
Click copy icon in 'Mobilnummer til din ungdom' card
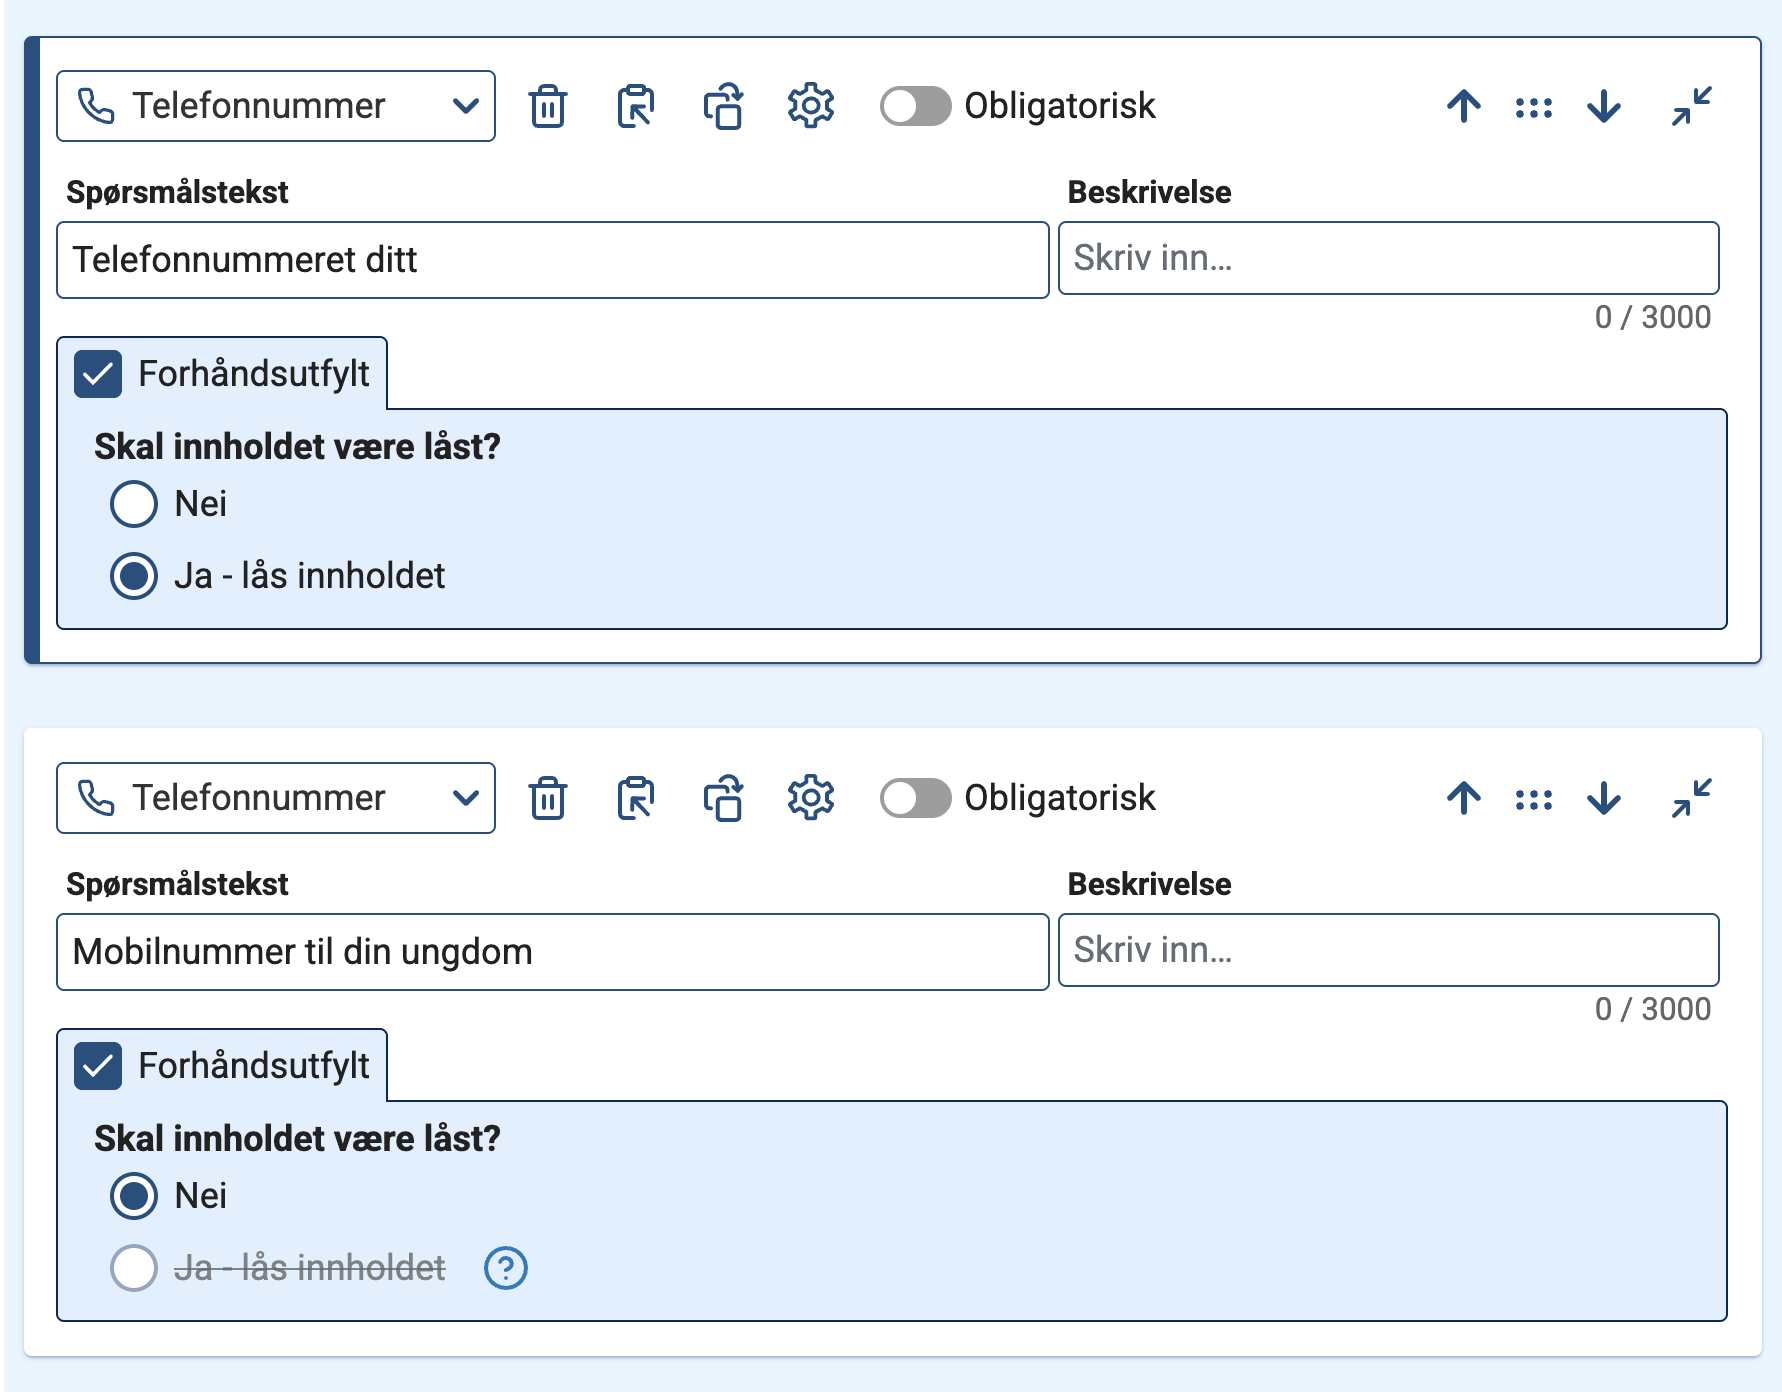pos(723,798)
